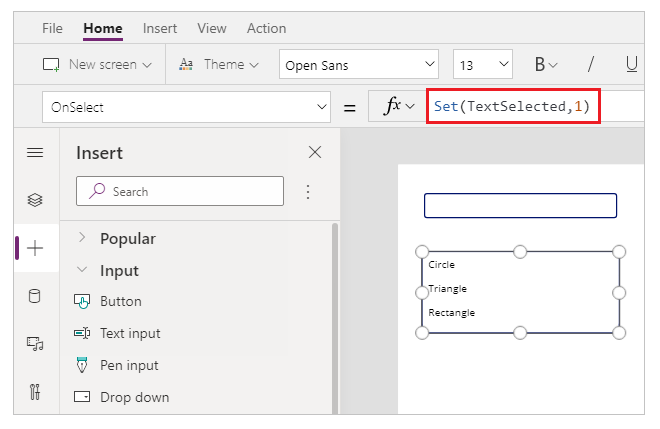Click the Insert plus icon in sidebar
Viewport: 660px width, 429px height.
pyautogui.click(x=35, y=248)
